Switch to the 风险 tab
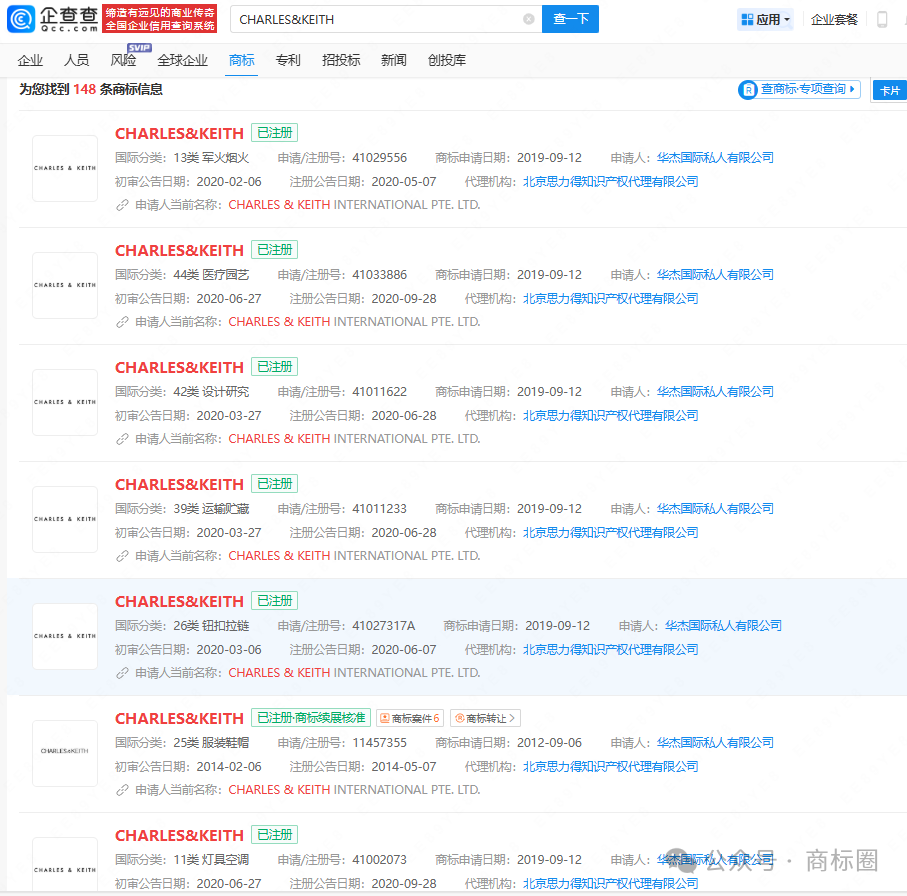907x896 pixels. (x=123, y=60)
